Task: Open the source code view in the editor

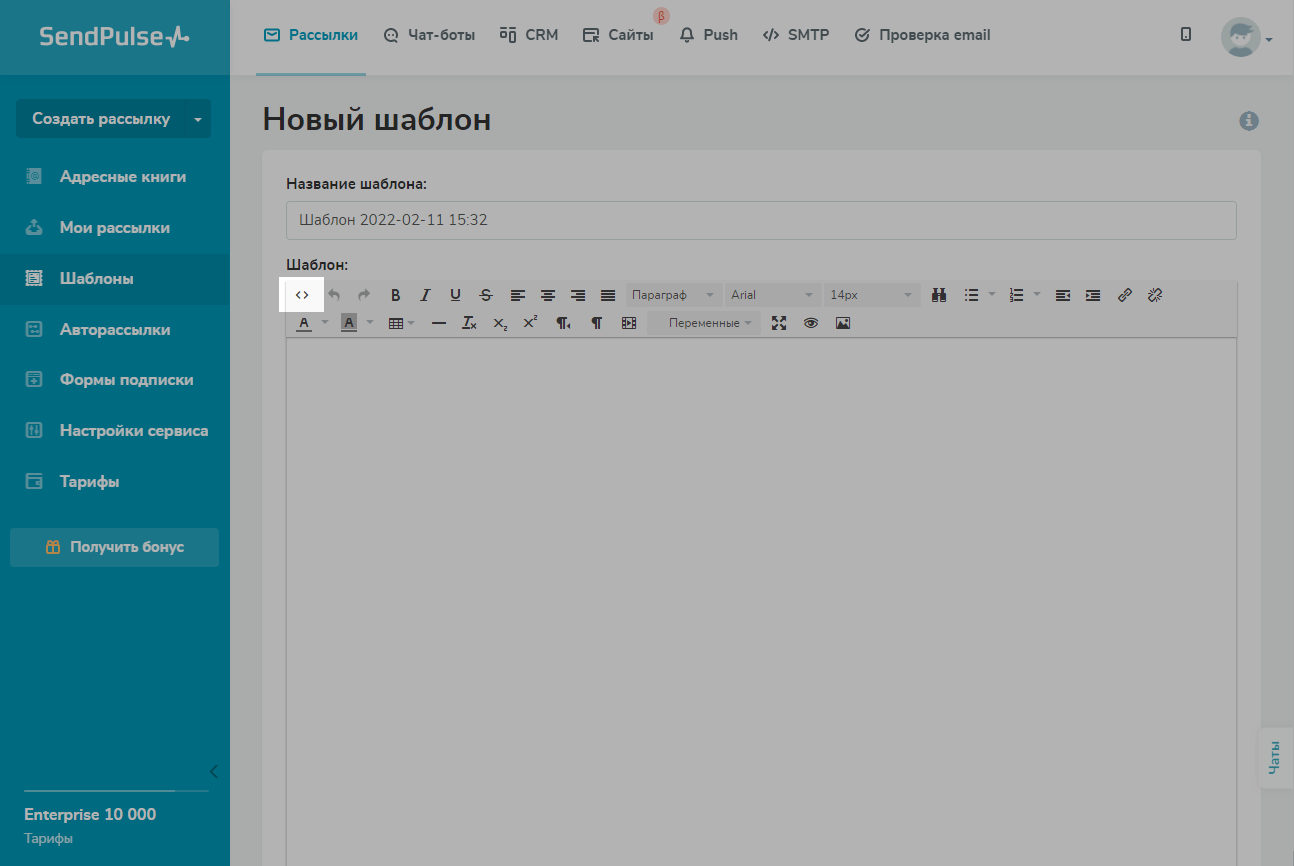Action: (x=302, y=295)
